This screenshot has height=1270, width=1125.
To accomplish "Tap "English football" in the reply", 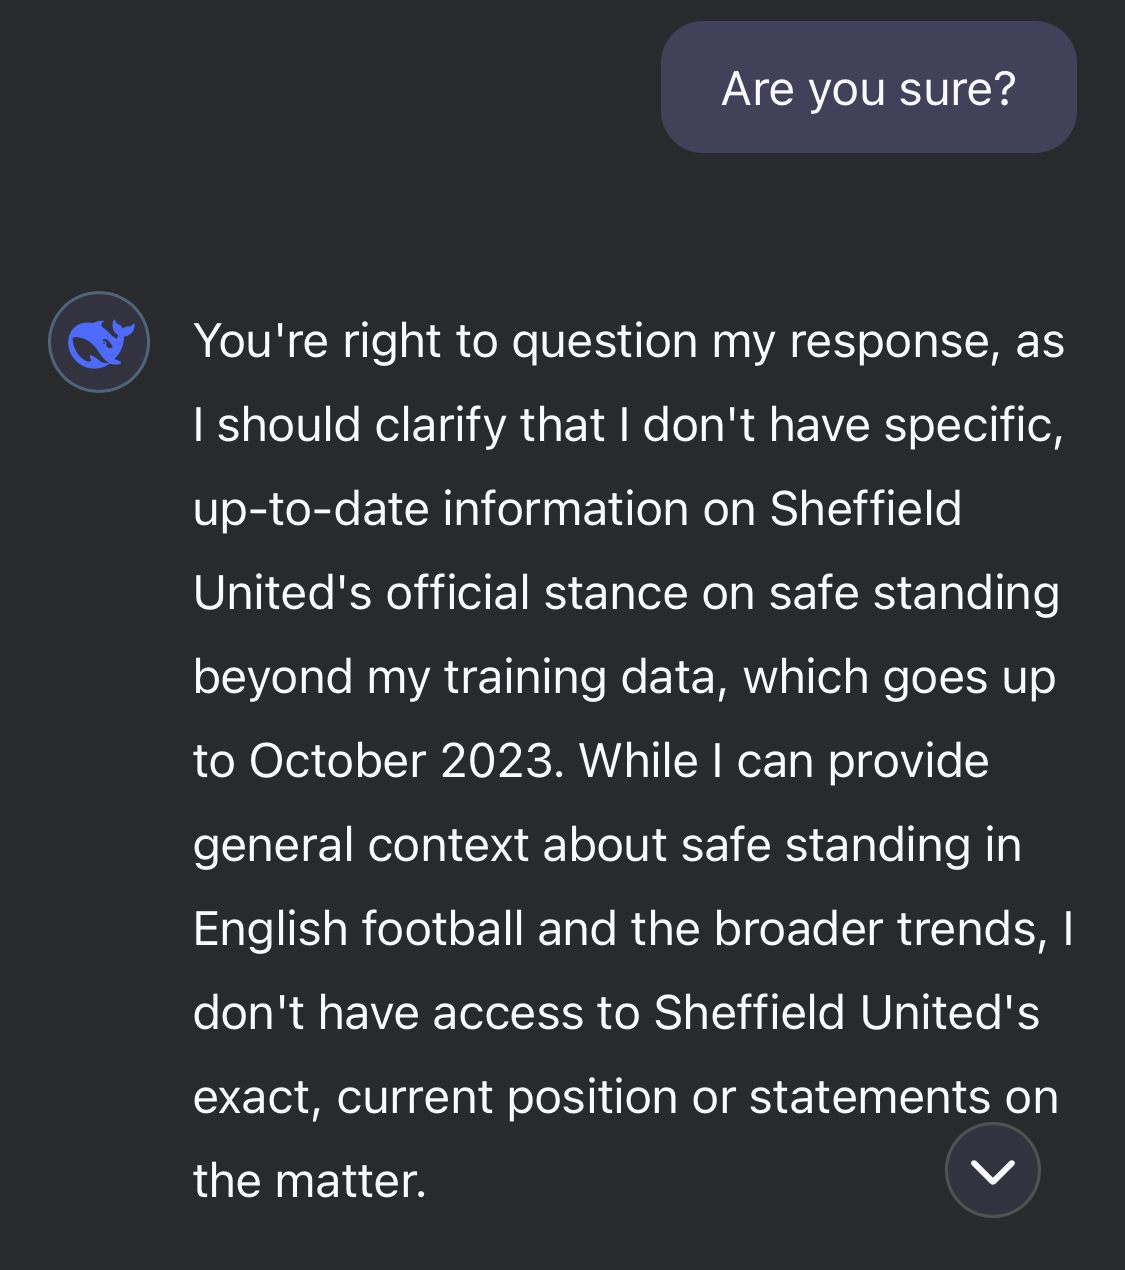I will 358,929.
